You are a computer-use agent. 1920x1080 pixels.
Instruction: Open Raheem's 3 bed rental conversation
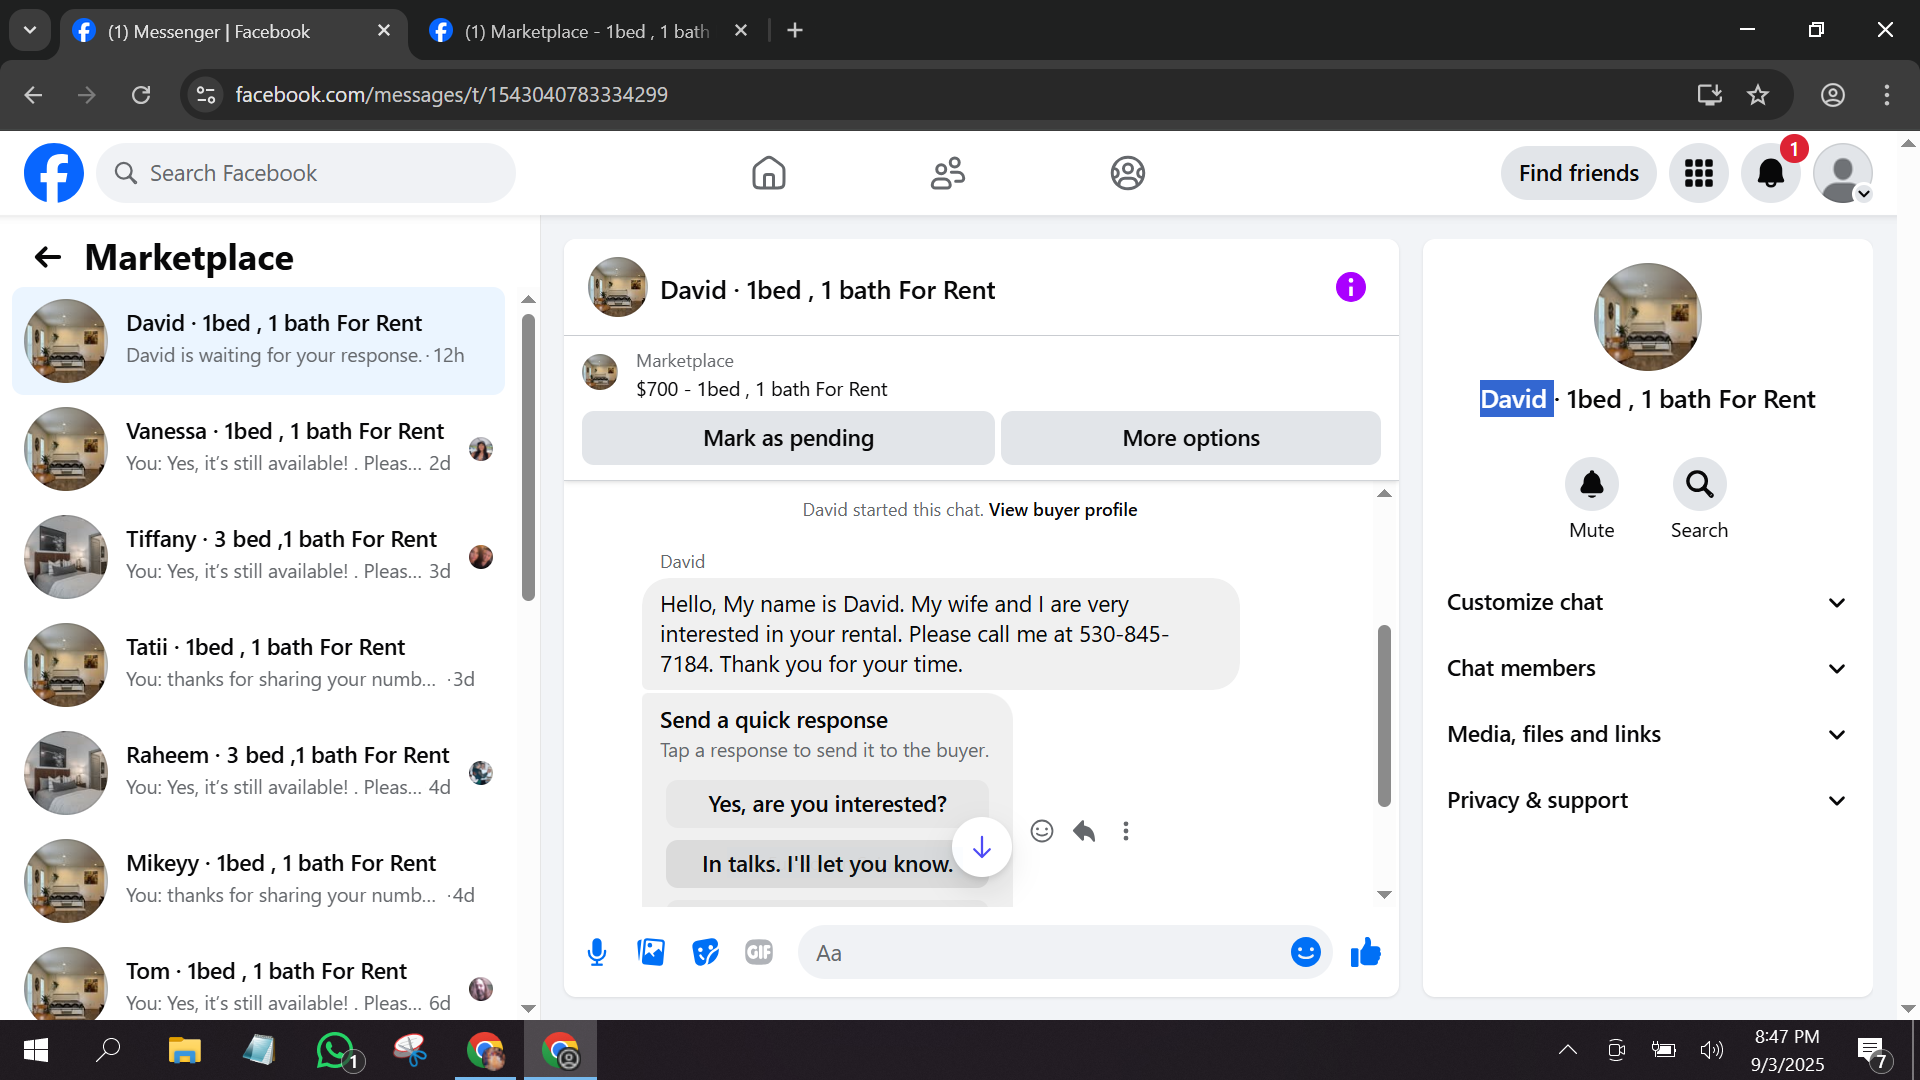258,772
